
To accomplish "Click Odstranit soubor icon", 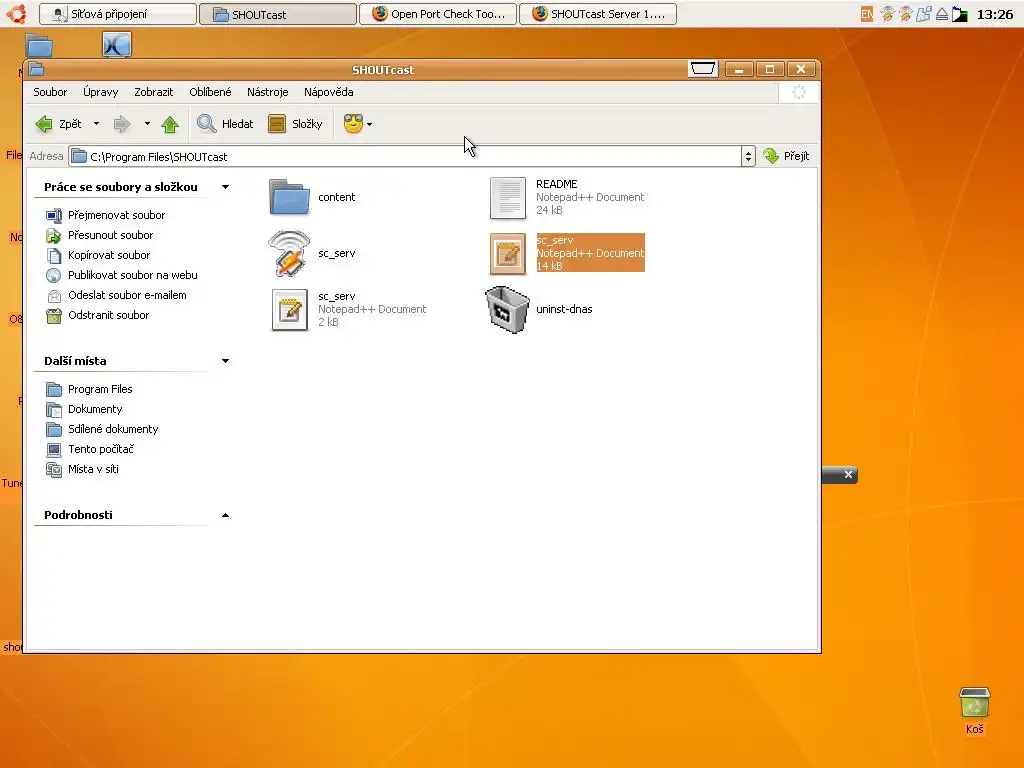I will pyautogui.click(x=54, y=316).
